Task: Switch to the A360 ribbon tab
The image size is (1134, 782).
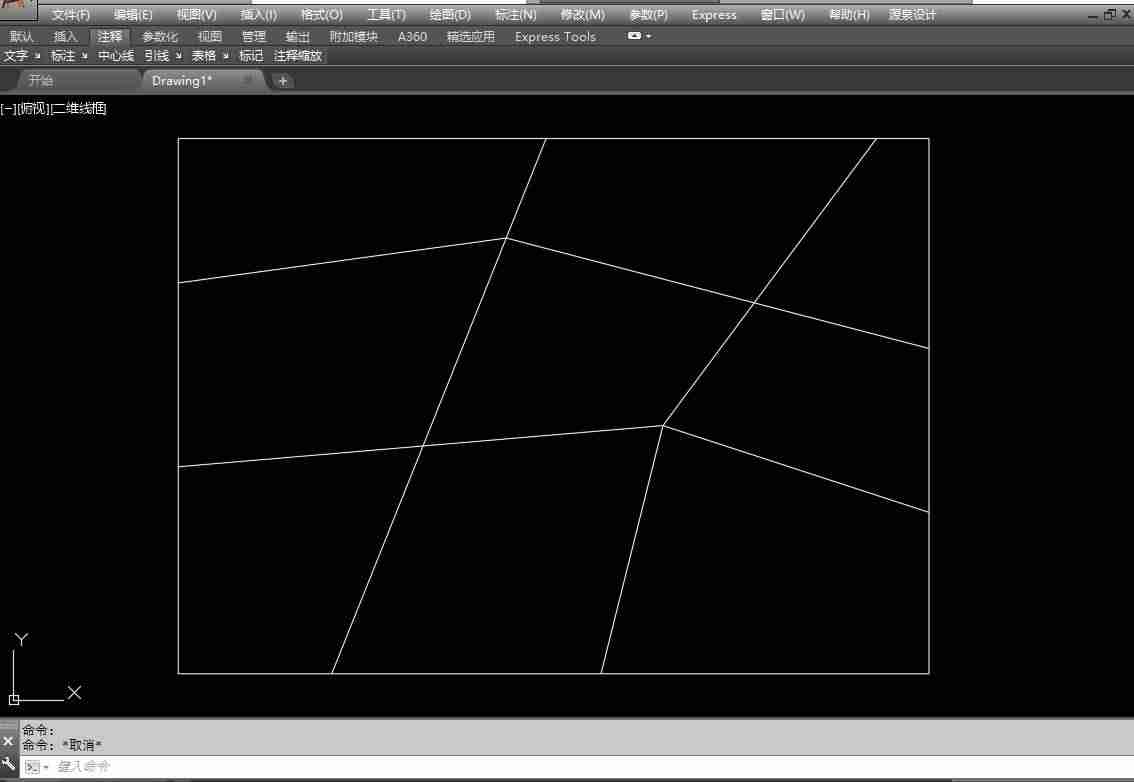Action: tap(412, 36)
